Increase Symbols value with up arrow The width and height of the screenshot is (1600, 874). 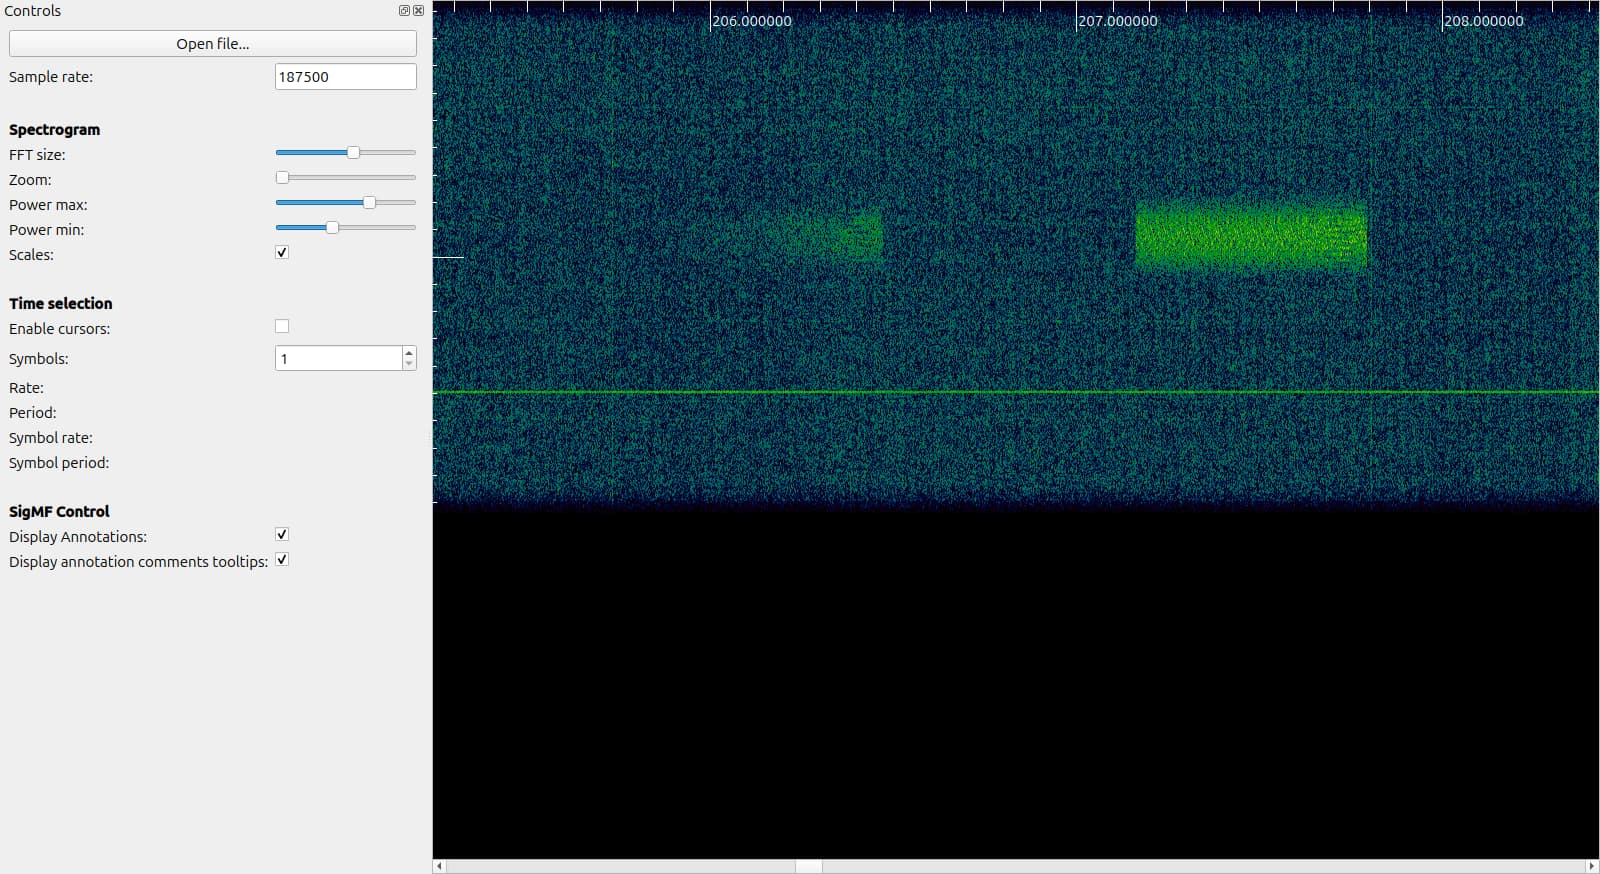coord(409,352)
